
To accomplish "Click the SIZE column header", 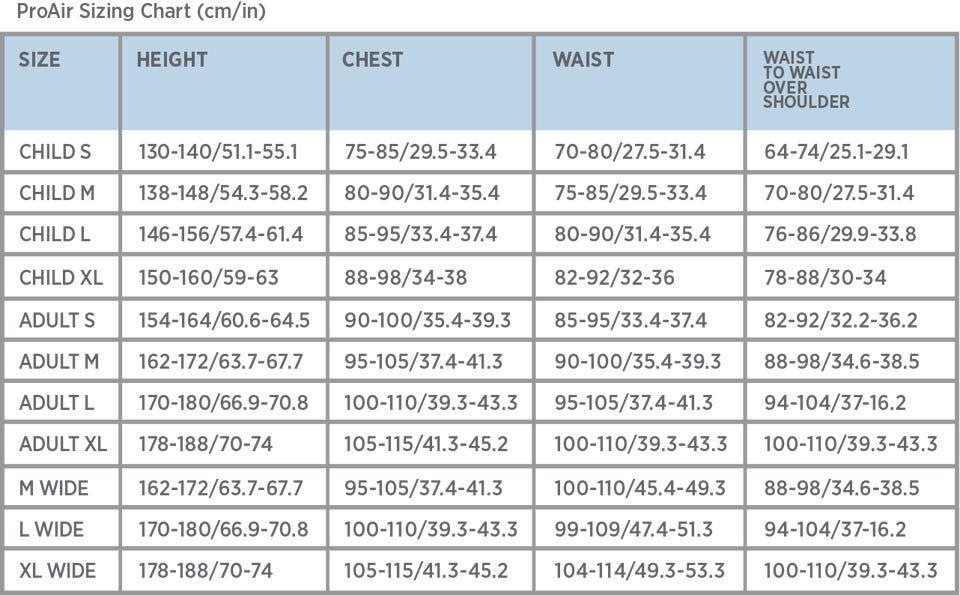I will 40,60.
